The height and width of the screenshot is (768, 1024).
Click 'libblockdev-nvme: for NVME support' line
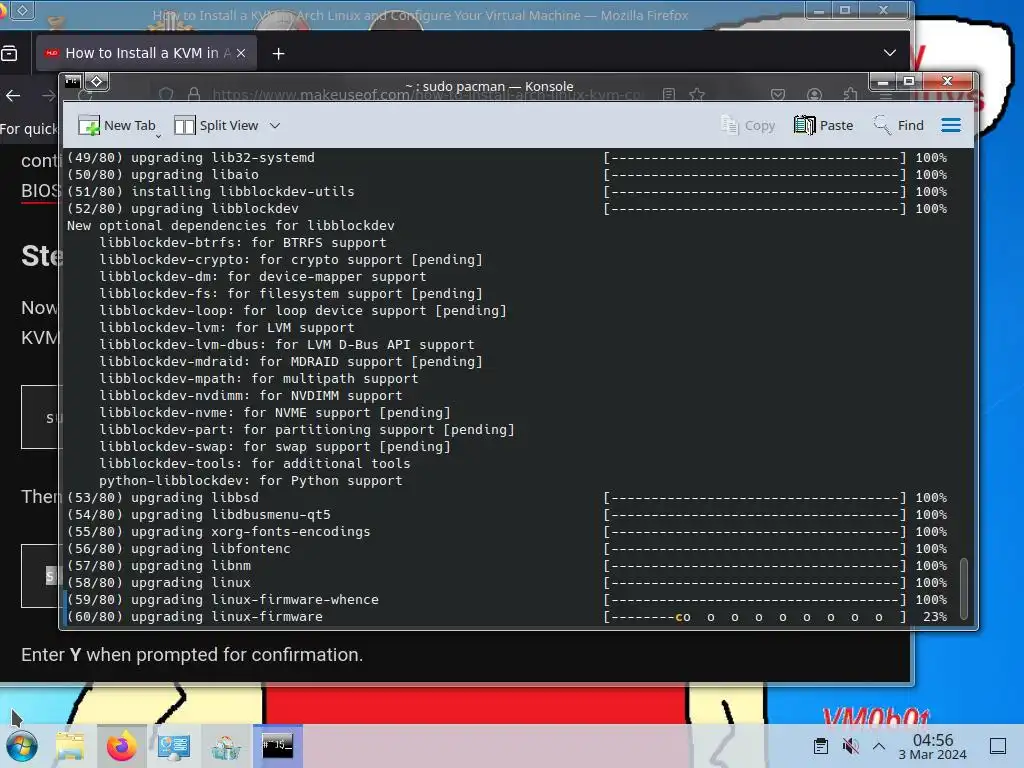click(275, 413)
